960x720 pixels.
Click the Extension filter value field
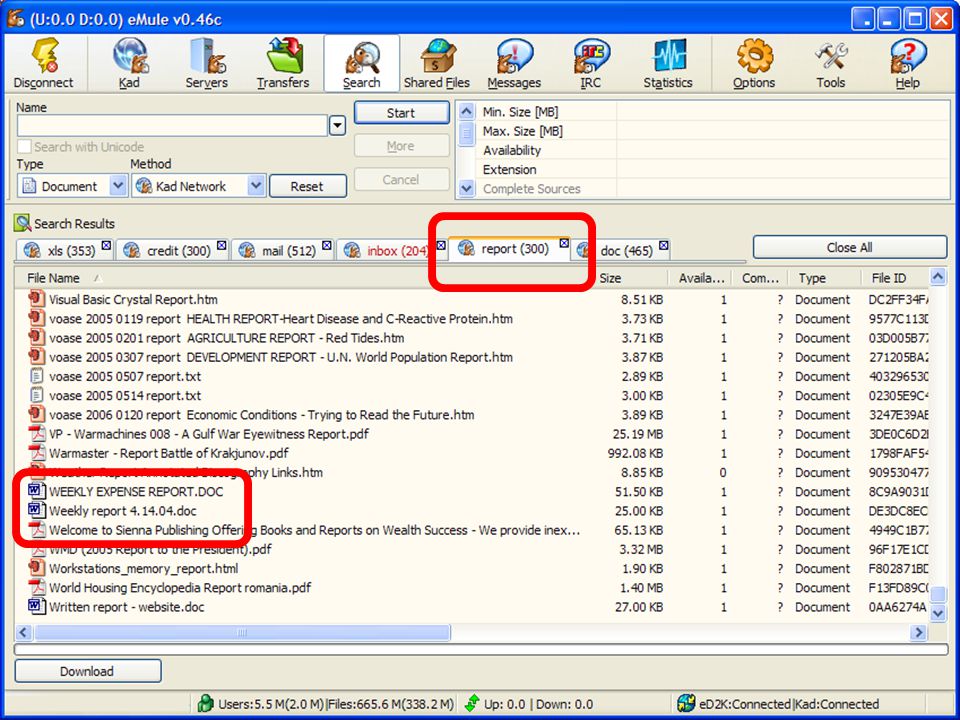[782, 169]
